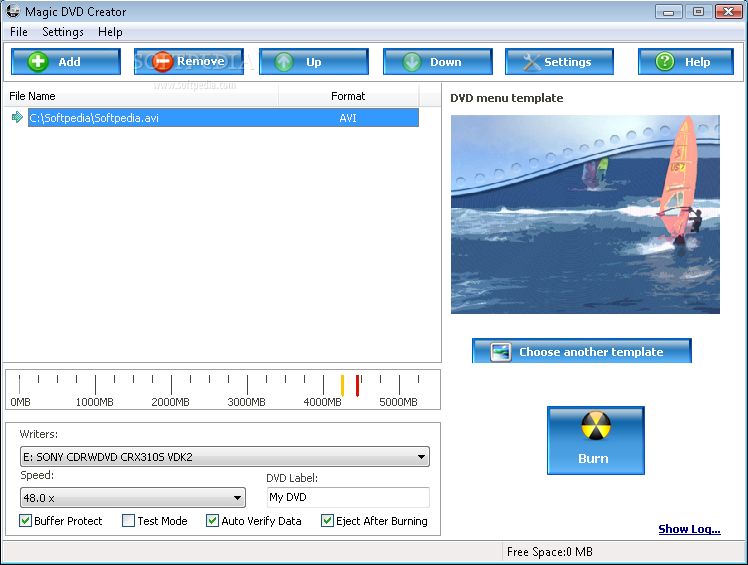Open the Help menu
The width and height of the screenshot is (748, 565).
110,32
